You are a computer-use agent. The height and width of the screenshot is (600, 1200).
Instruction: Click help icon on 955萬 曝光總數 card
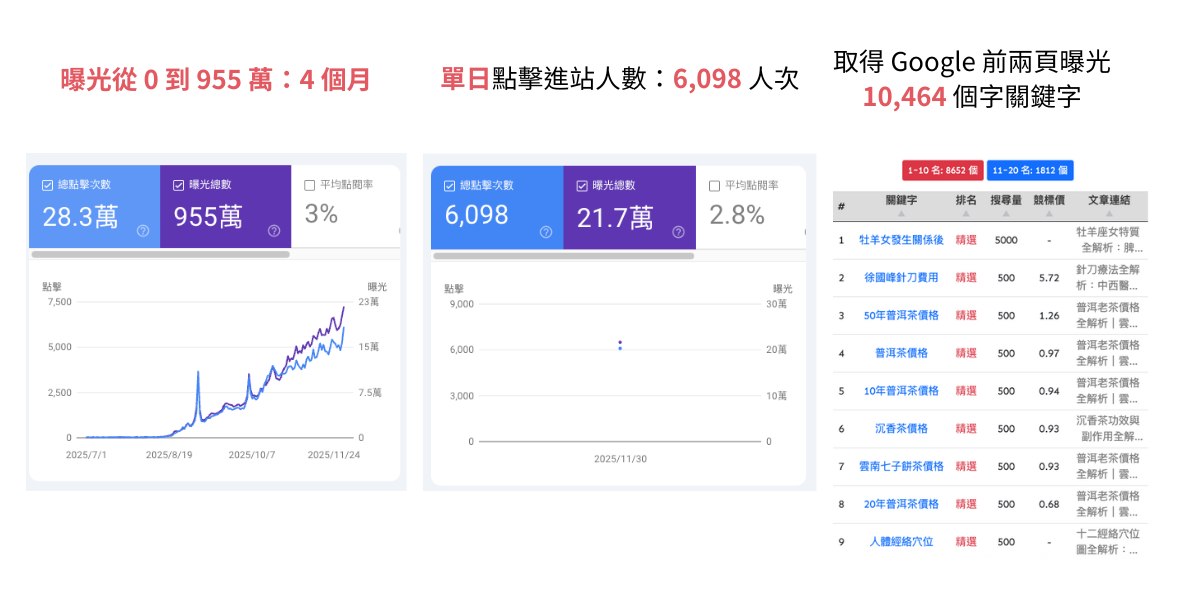point(274,231)
